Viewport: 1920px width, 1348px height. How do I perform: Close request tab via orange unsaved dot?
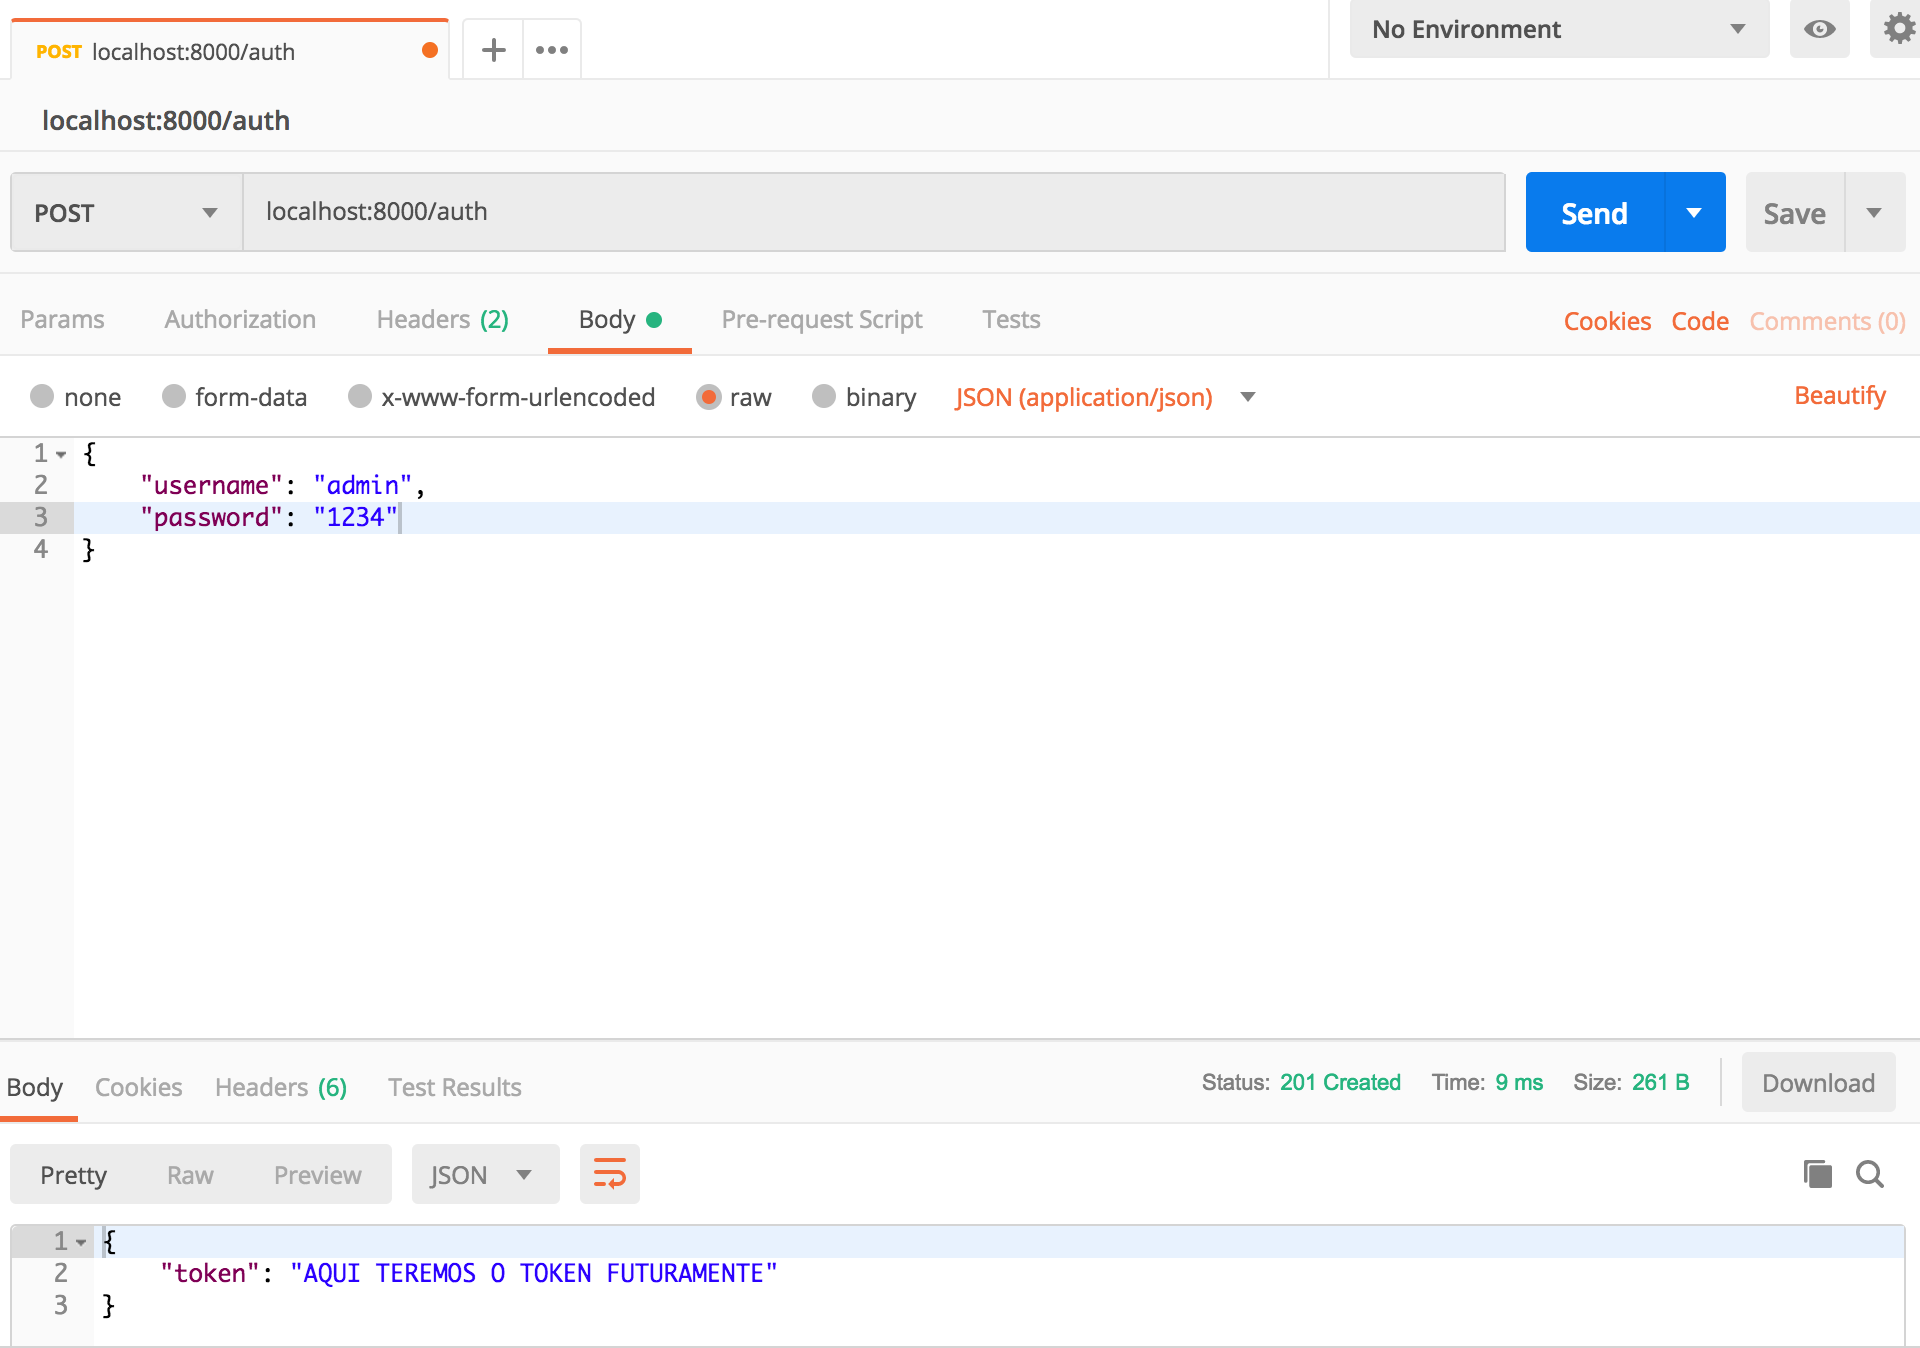[x=430, y=50]
